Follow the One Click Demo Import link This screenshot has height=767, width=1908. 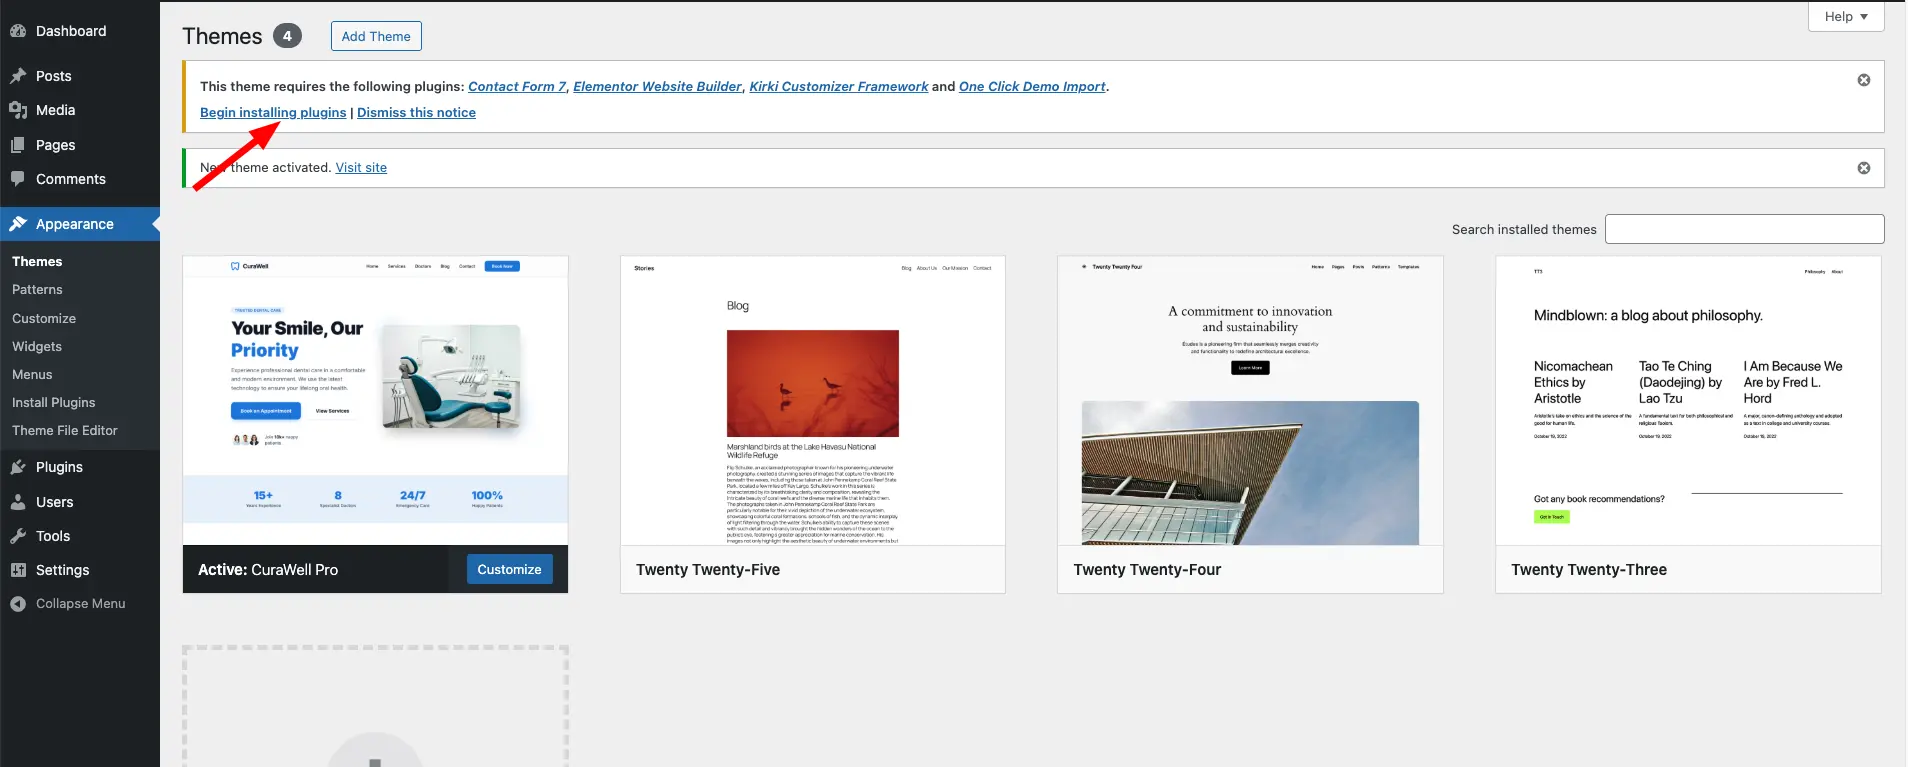coord(1032,87)
